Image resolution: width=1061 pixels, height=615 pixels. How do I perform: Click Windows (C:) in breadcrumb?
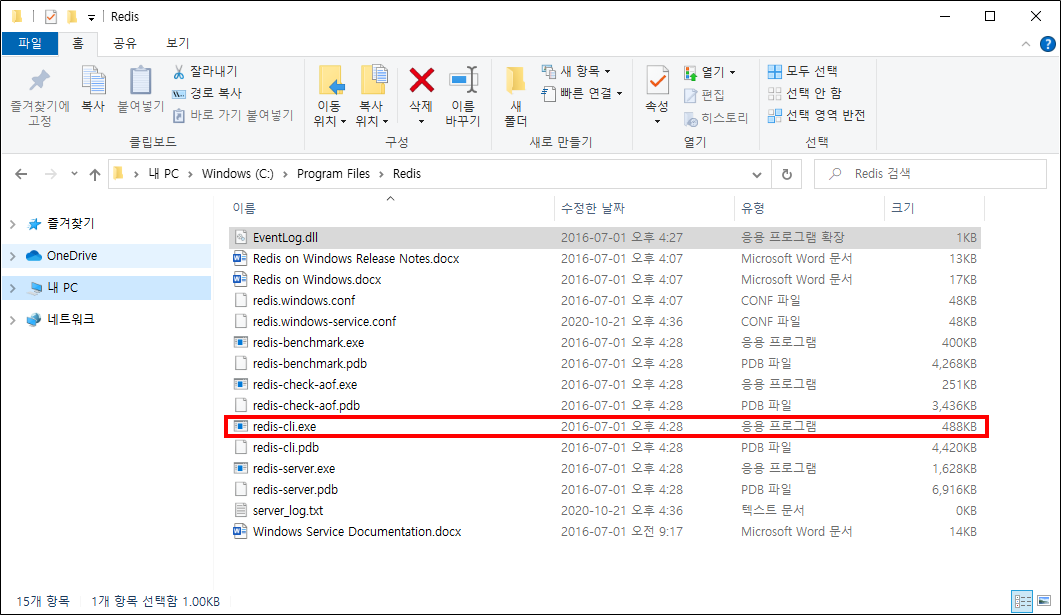pyautogui.click(x=238, y=174)
